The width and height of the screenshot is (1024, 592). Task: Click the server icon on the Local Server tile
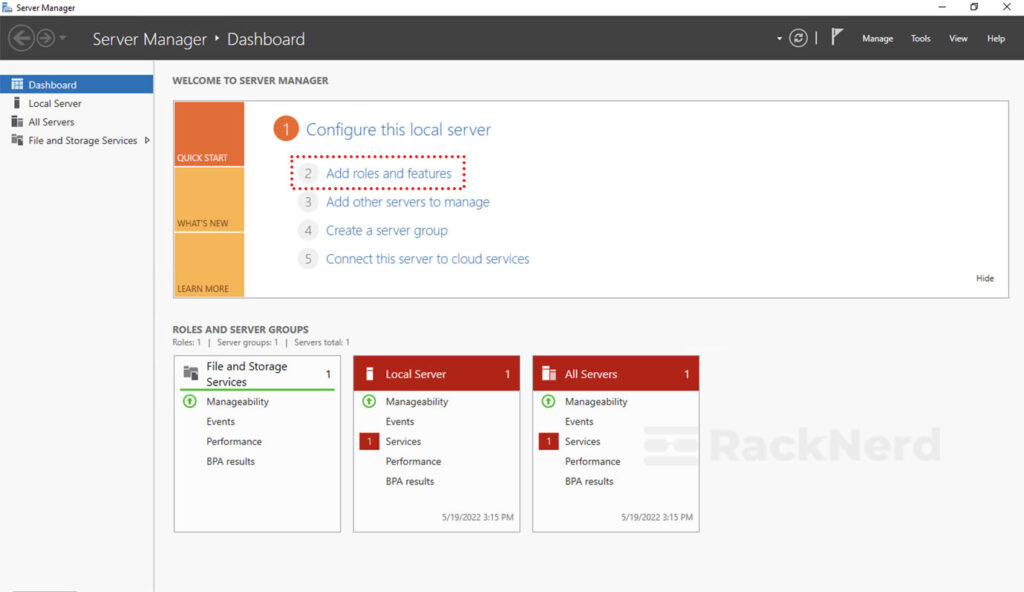click(x=369, y=373)
